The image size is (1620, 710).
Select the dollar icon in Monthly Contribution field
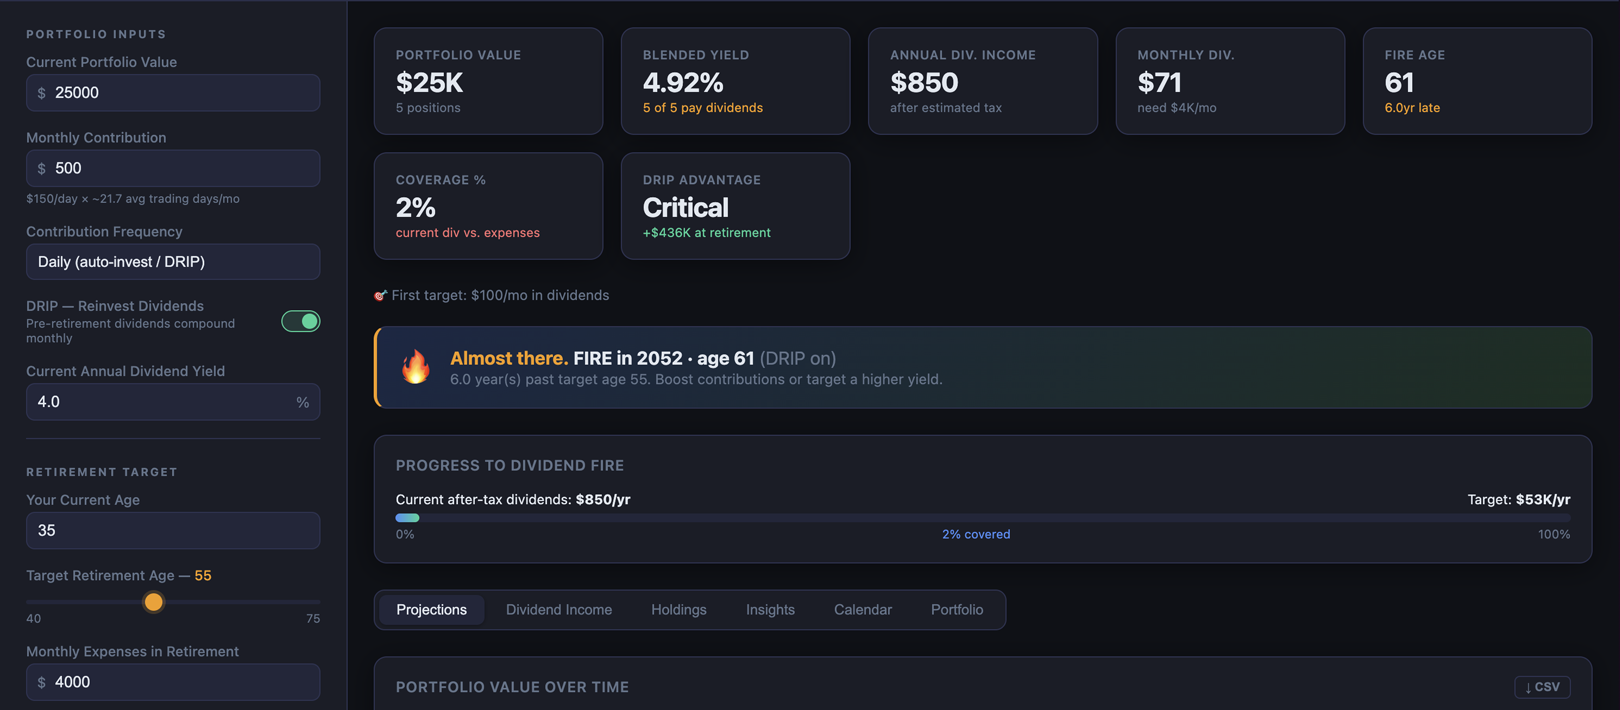point(41,168)
